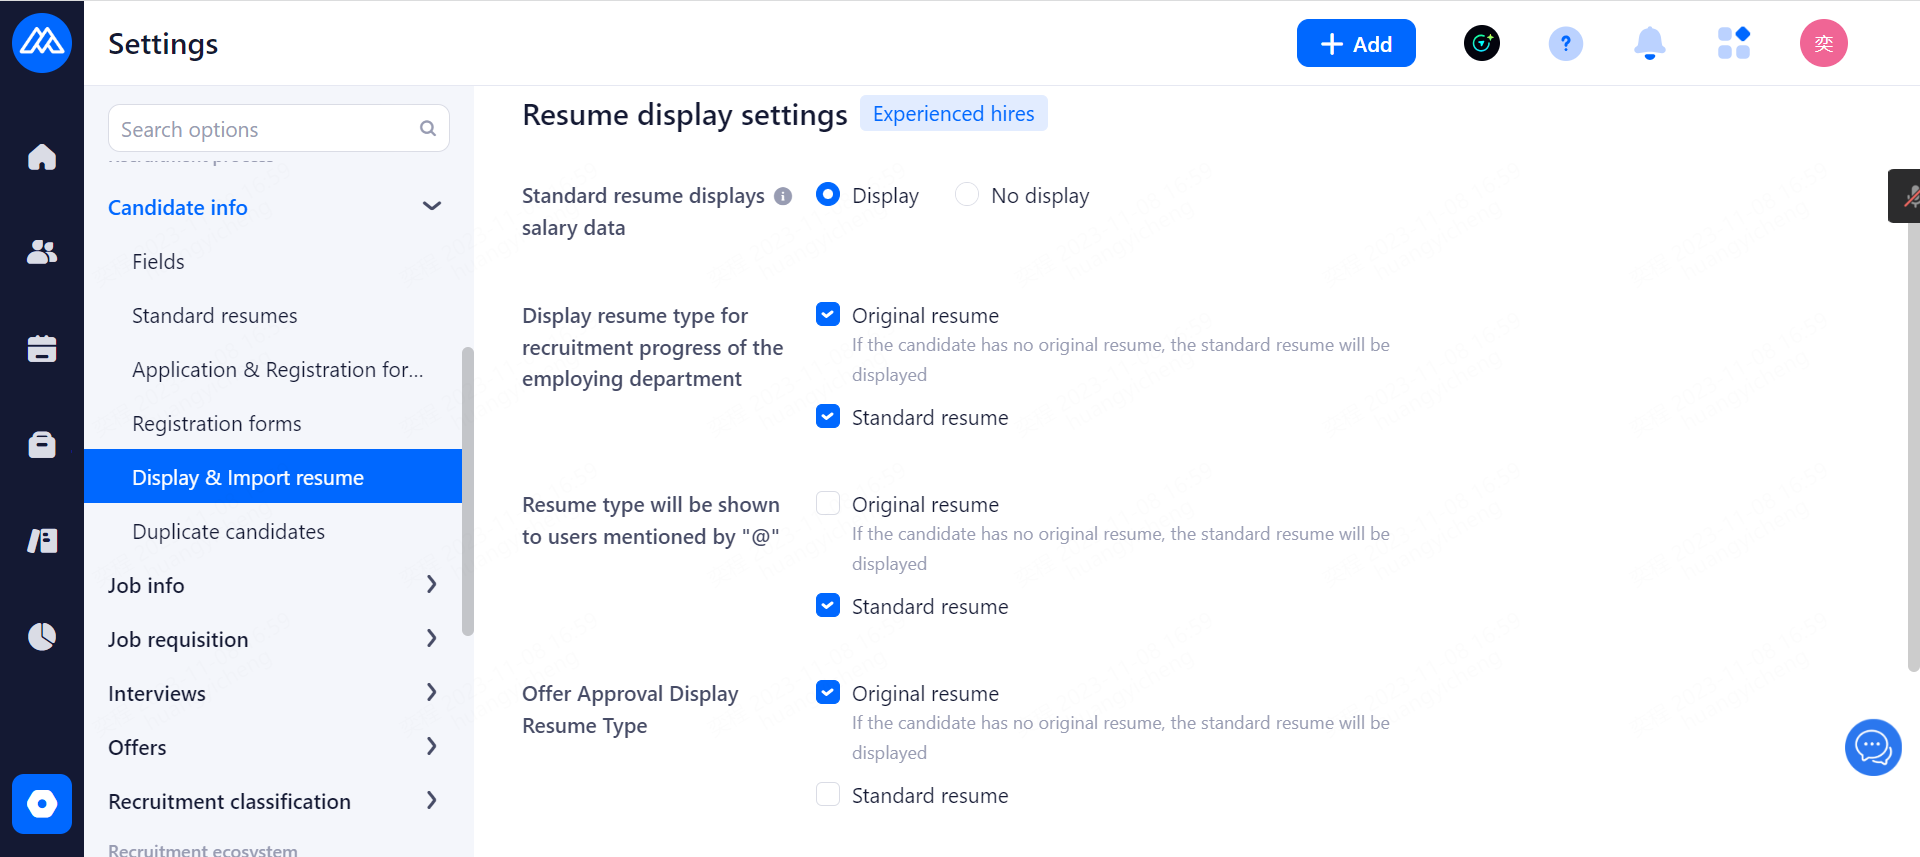Select Duplicate candidates in the settings menu
The height and width of the screenshot is (857, 1920).
click(x=228, y=532)
